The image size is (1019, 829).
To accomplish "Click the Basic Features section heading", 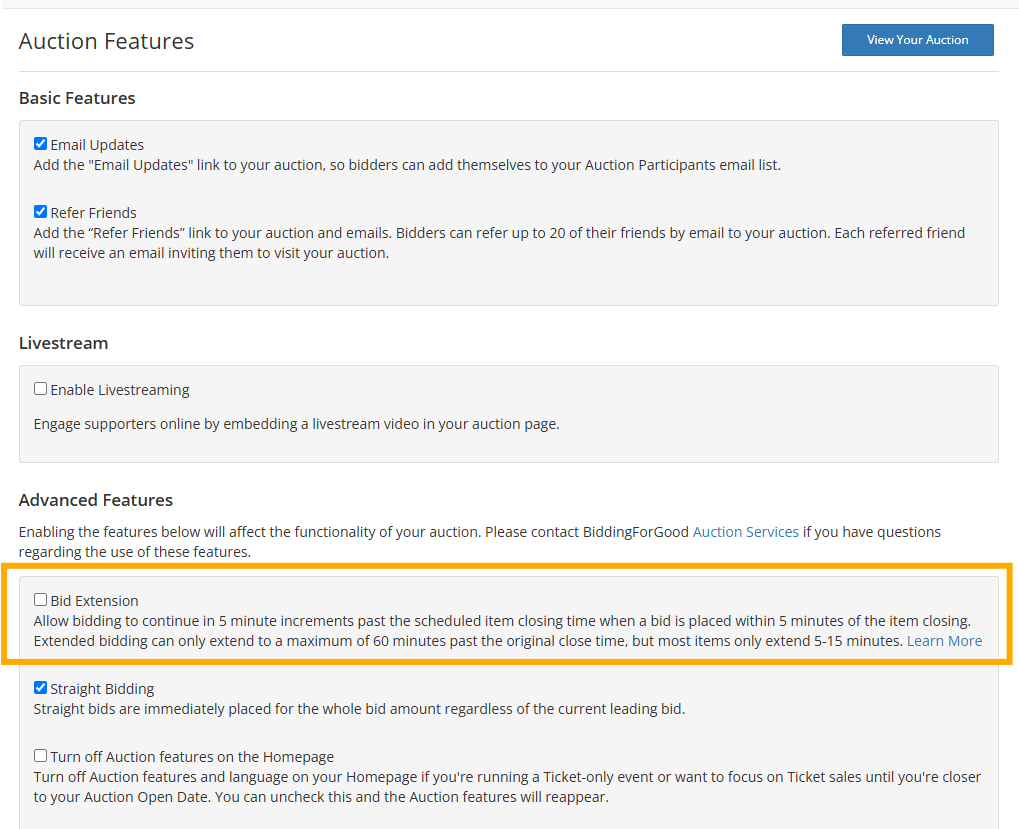I will [77, 98].
